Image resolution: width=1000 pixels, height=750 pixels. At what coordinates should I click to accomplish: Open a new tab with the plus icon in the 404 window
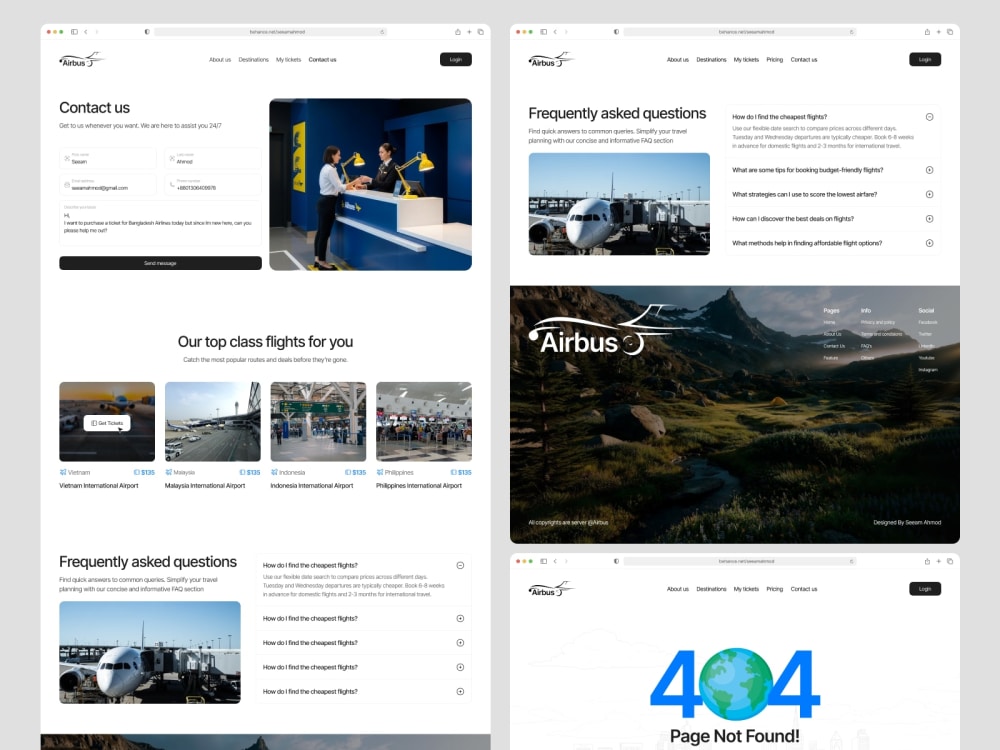click(x=938, y=561)
